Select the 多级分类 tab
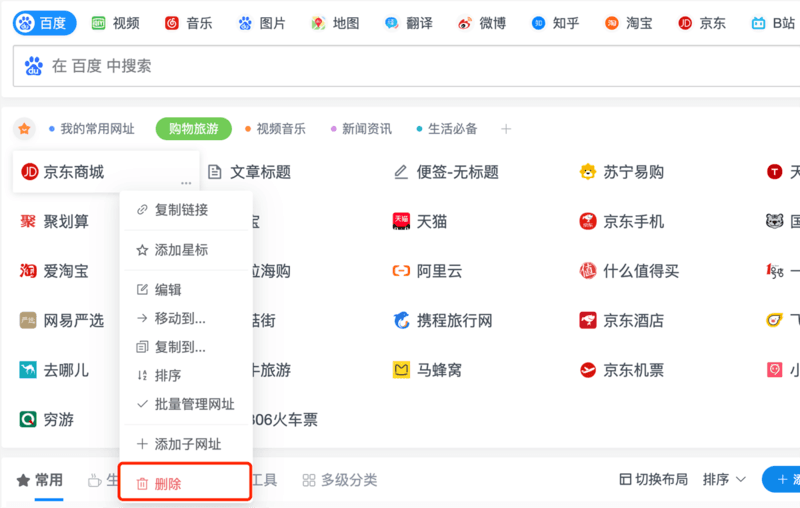Screen dimensions: 800x508 (x=340, y=480)
